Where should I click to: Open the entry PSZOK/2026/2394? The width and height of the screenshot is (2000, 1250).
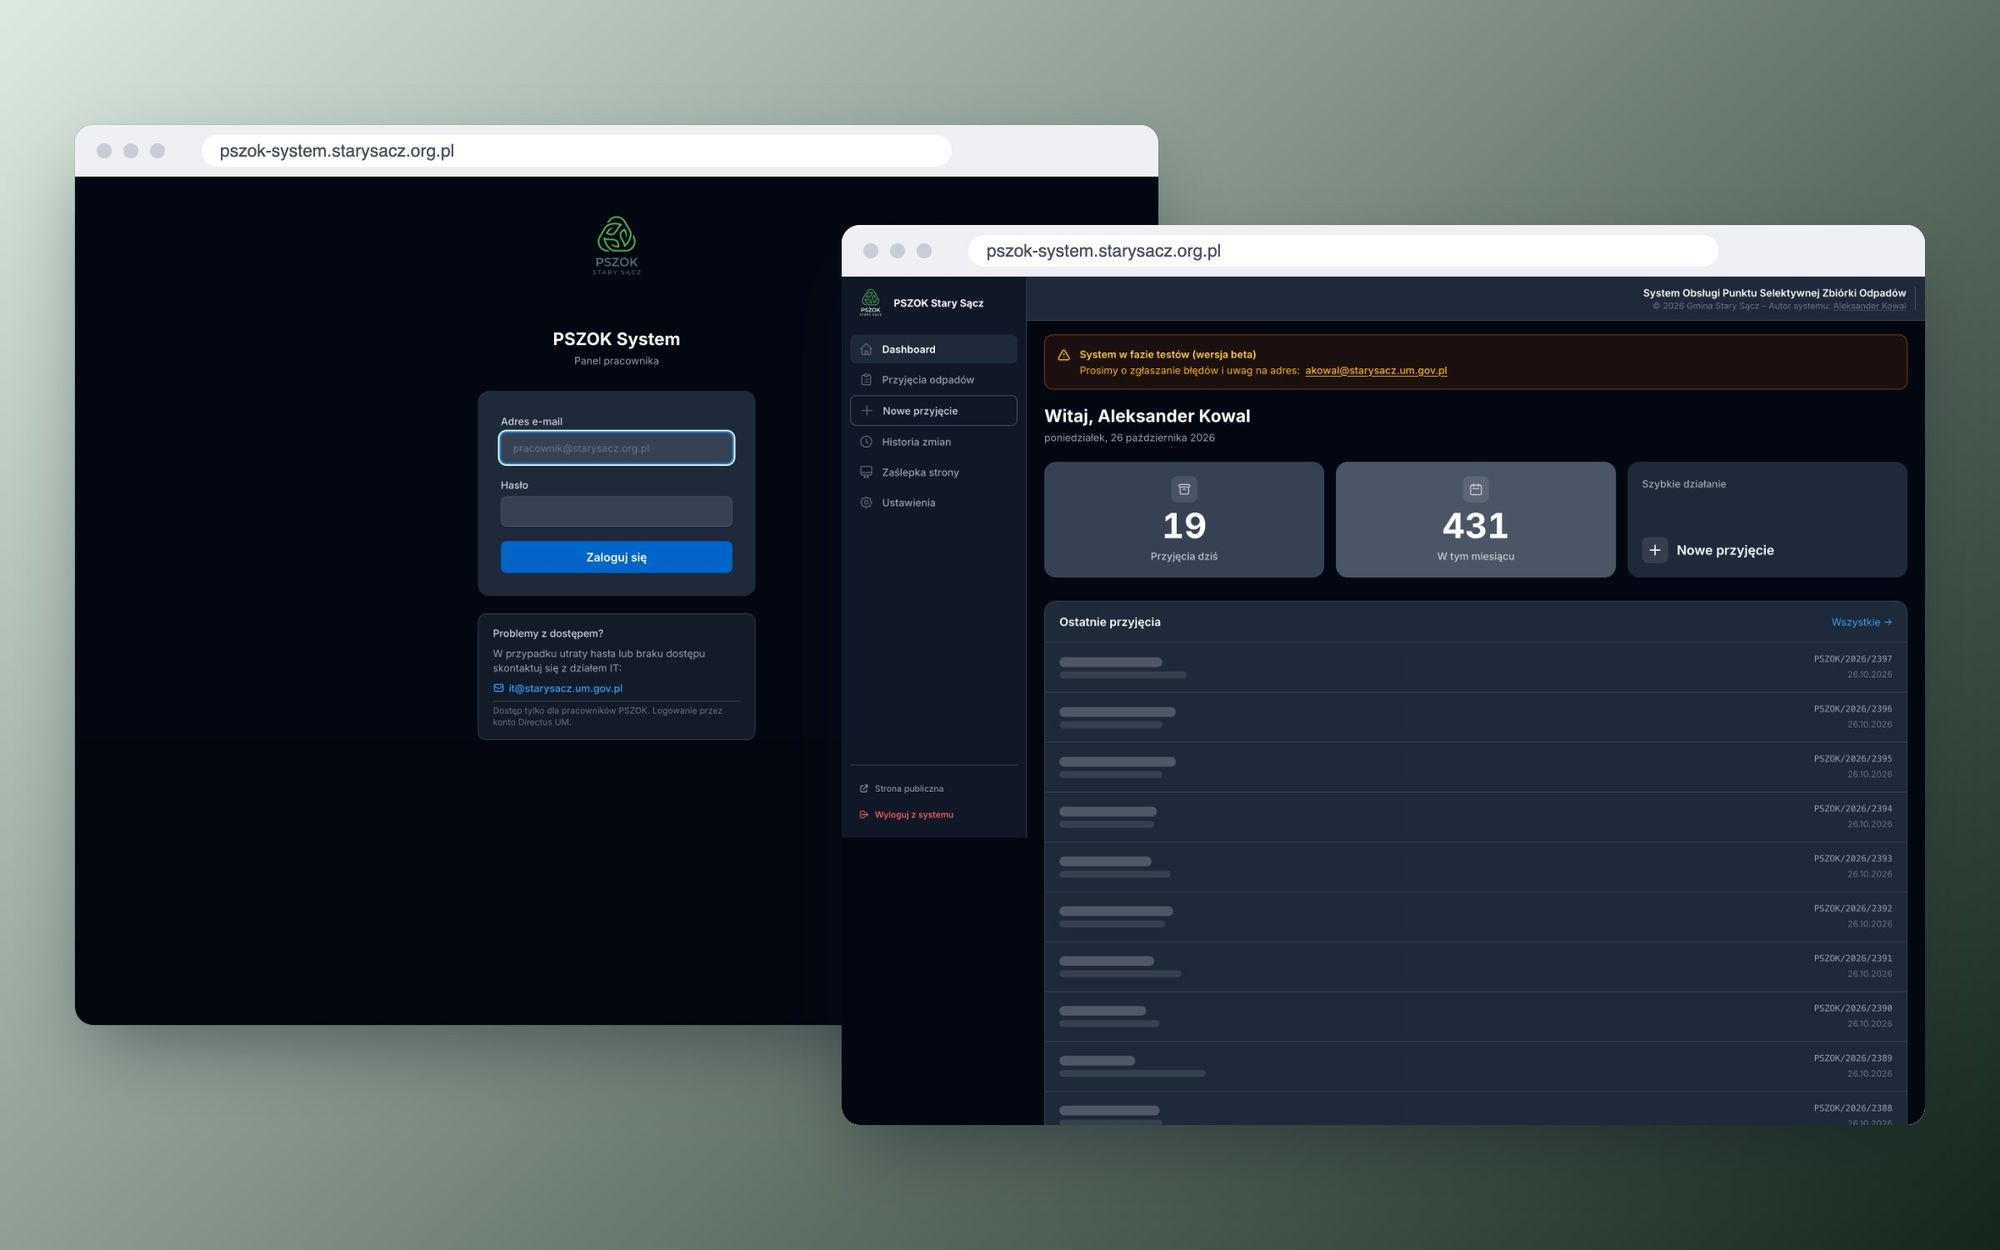click(x=1476, y=817)
